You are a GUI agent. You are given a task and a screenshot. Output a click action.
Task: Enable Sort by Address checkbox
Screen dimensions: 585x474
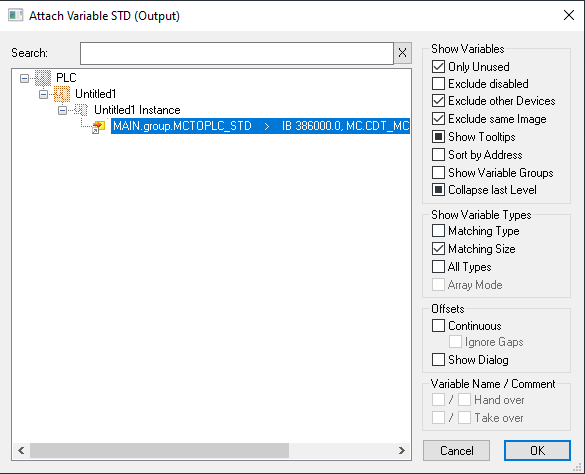point(438,155)
